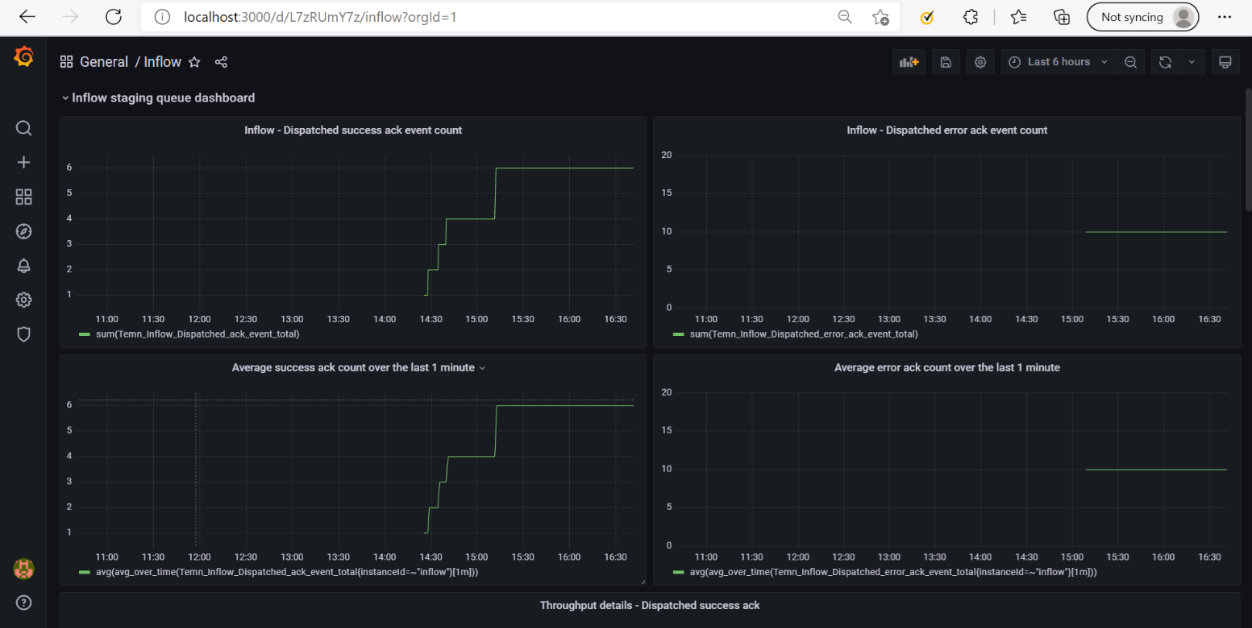1252x628 pixels.
Task: Open the Explore compass icon
Action: [x=24, y=231]
